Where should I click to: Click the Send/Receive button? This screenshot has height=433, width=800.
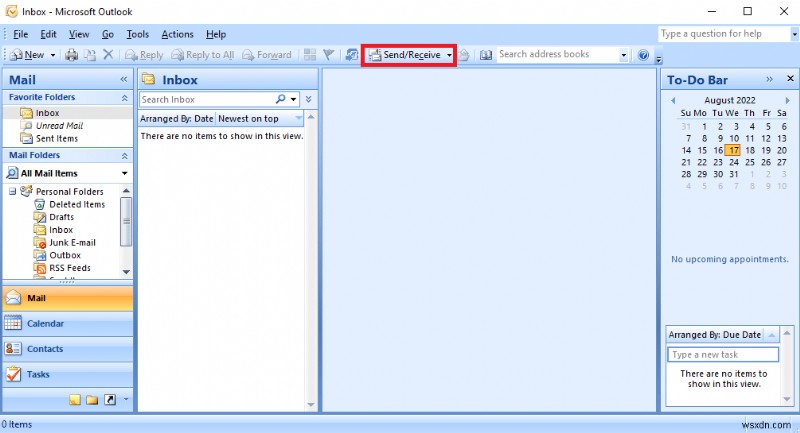405,55
